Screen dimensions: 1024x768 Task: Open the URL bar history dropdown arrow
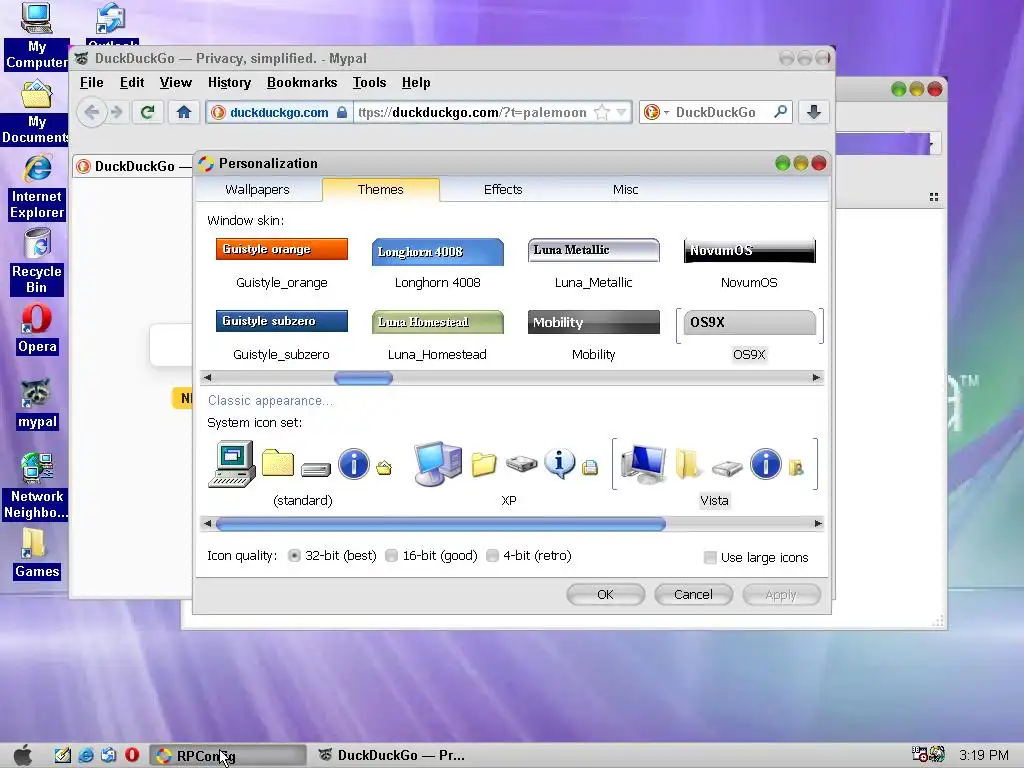622,112
